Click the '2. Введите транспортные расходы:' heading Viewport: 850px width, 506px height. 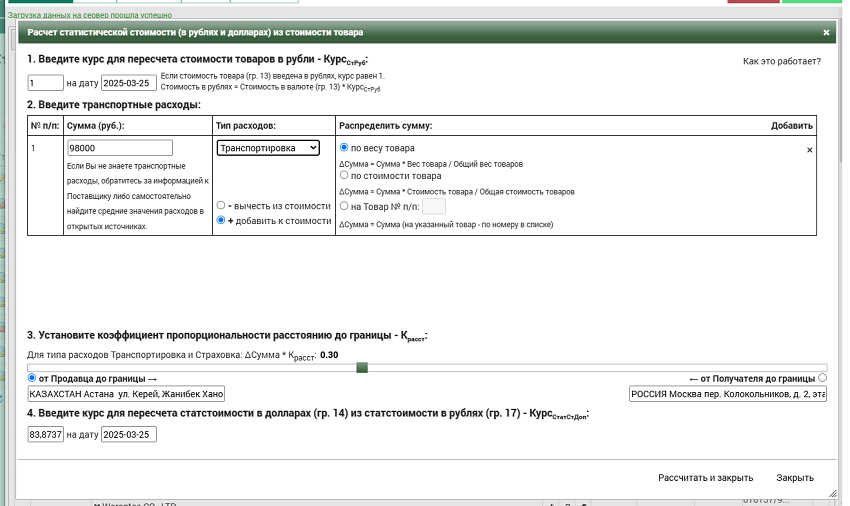(x=114, y=105)
